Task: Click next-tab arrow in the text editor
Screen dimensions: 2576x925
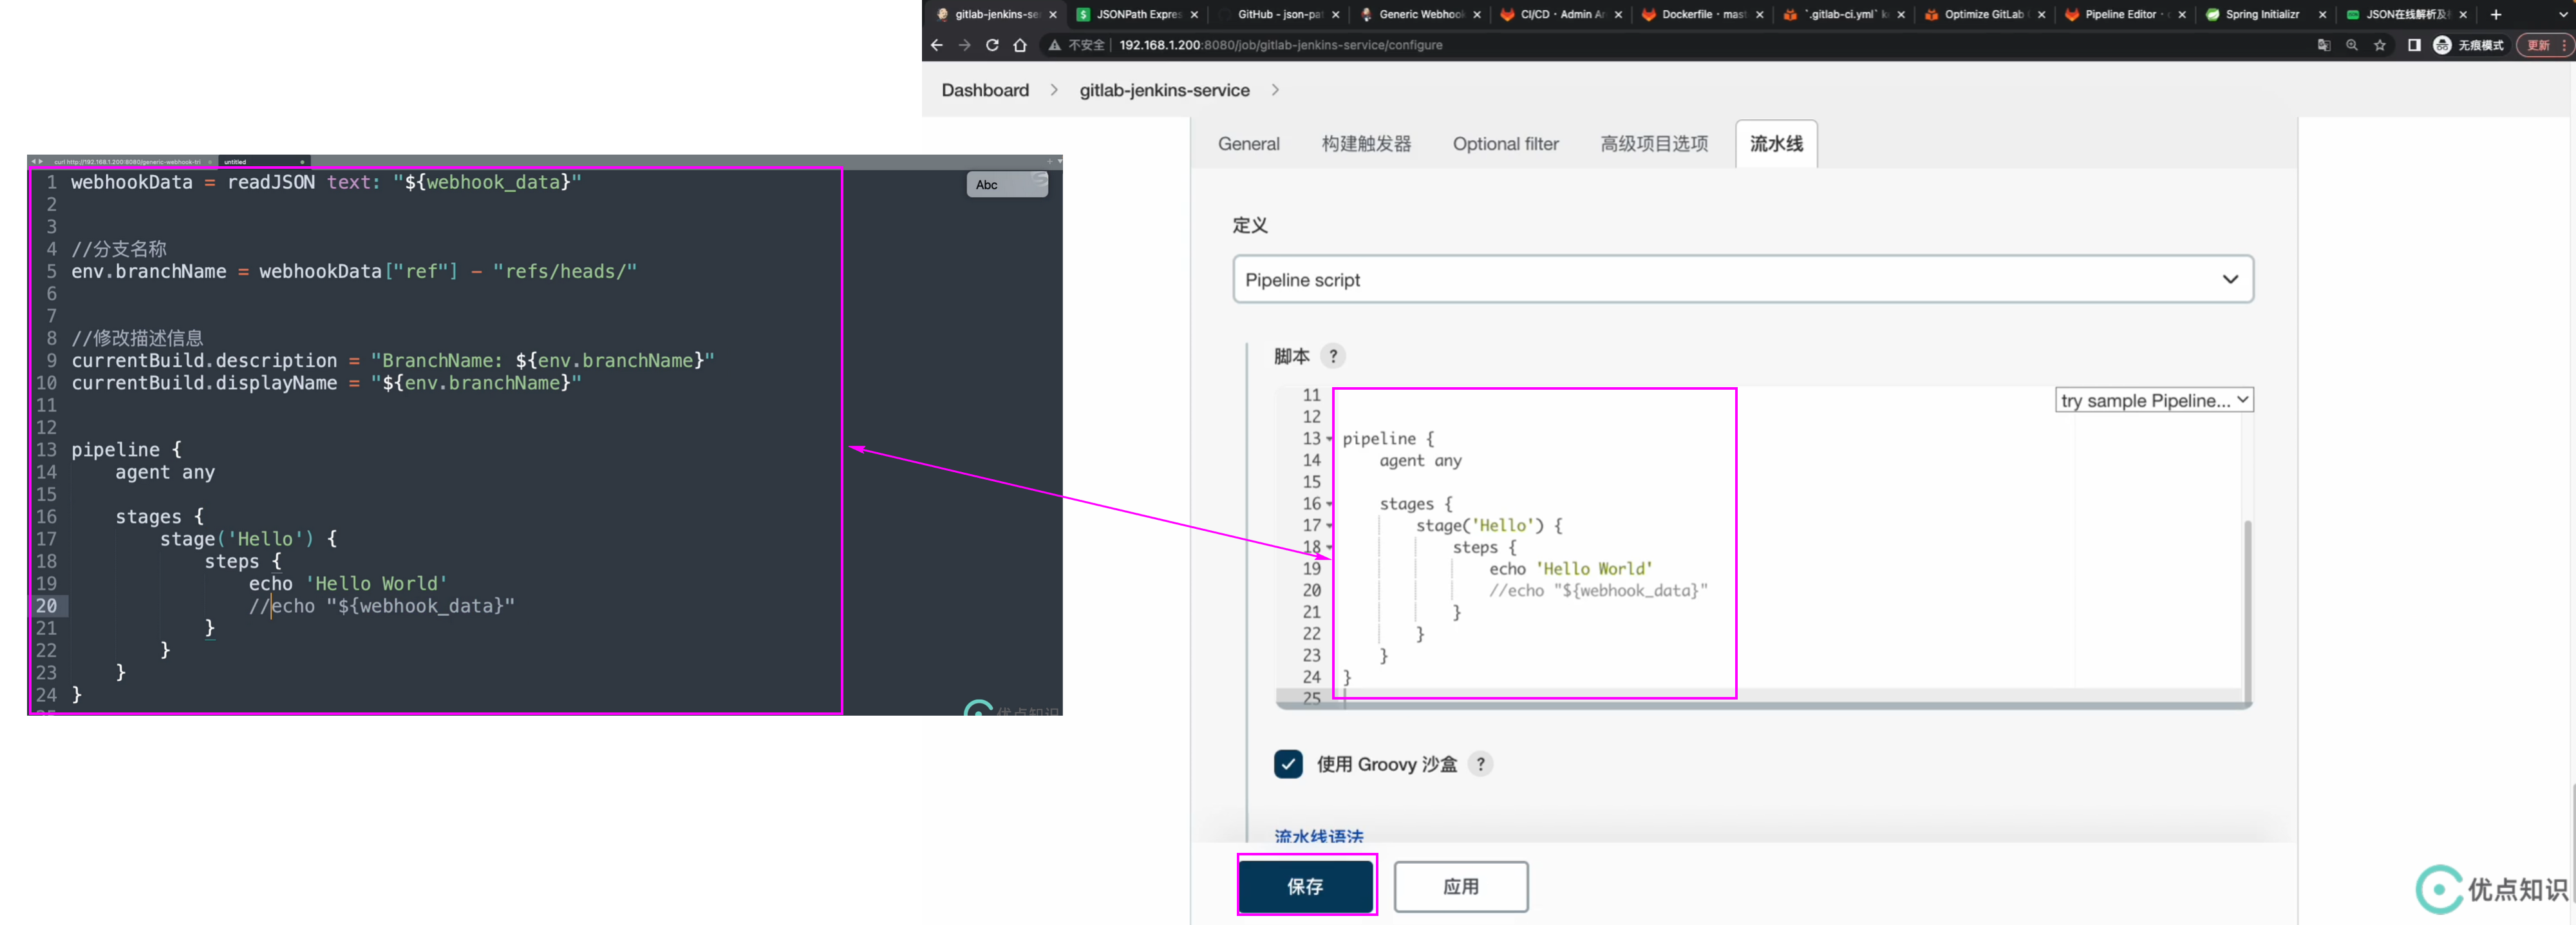Action: [41, 161]
